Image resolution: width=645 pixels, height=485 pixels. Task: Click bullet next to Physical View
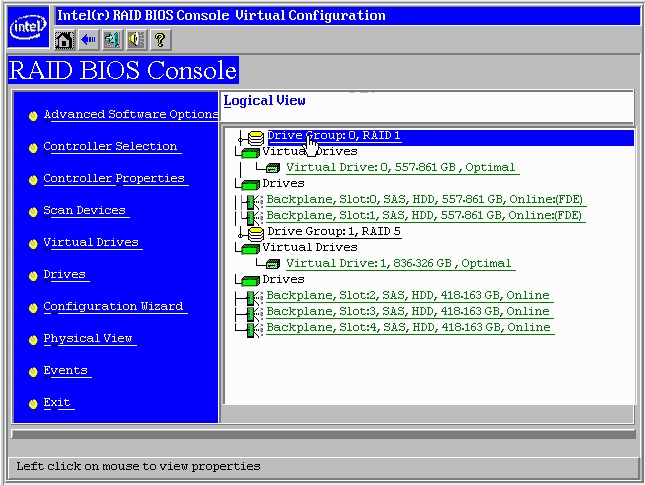[x=33, y=340]
